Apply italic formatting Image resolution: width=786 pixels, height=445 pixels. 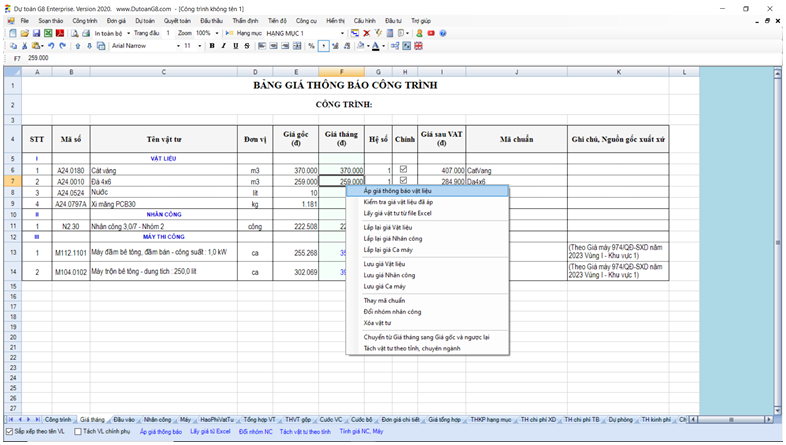click(224, 46)
